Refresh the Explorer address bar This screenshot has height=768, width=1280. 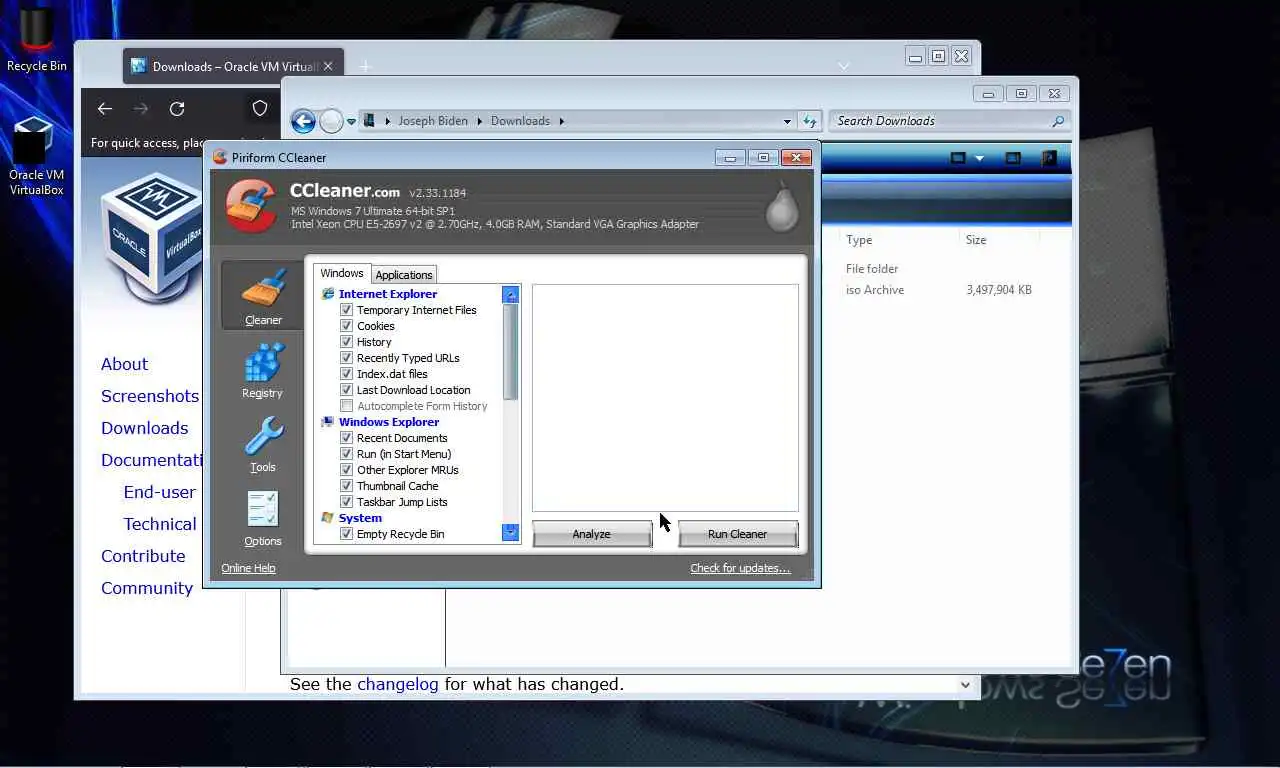pyautogui.click(x=811, y=121)
